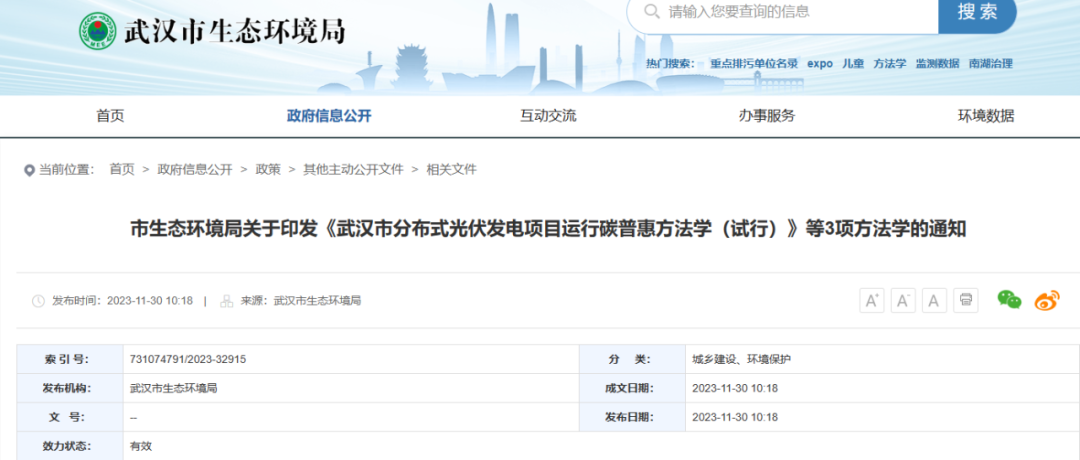Select hot search link 方法学
The image size is (1080, 460).
pyautogui.click(x=889, y=64)
